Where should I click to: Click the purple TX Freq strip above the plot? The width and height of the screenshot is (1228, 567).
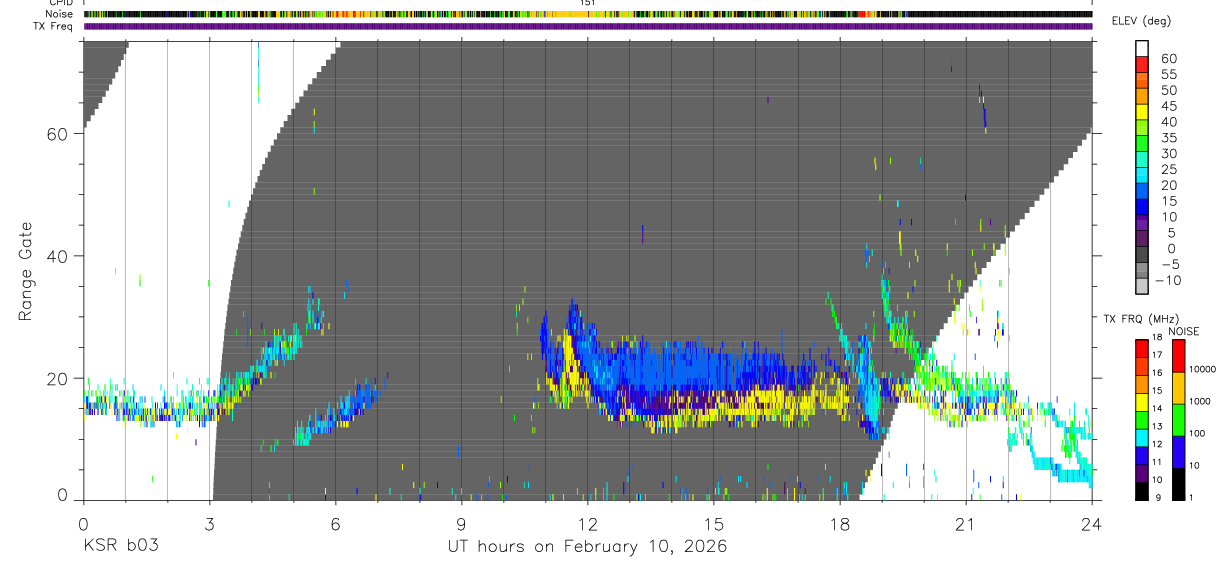(x=588, y=26)
